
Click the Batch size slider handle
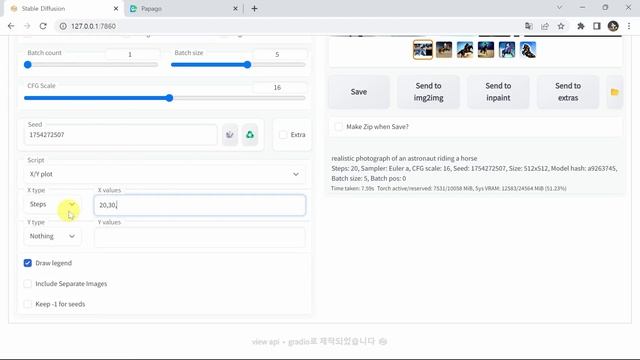247,64
